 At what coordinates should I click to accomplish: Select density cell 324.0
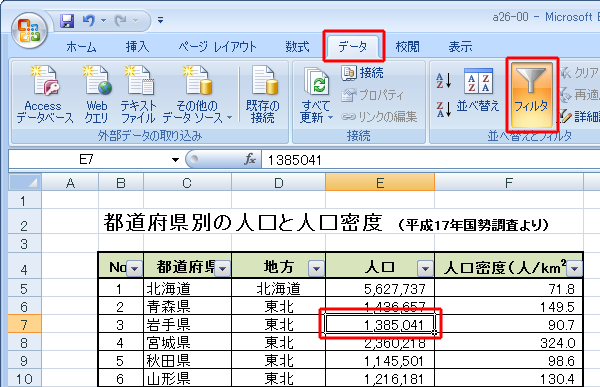(x=509, y=343)
